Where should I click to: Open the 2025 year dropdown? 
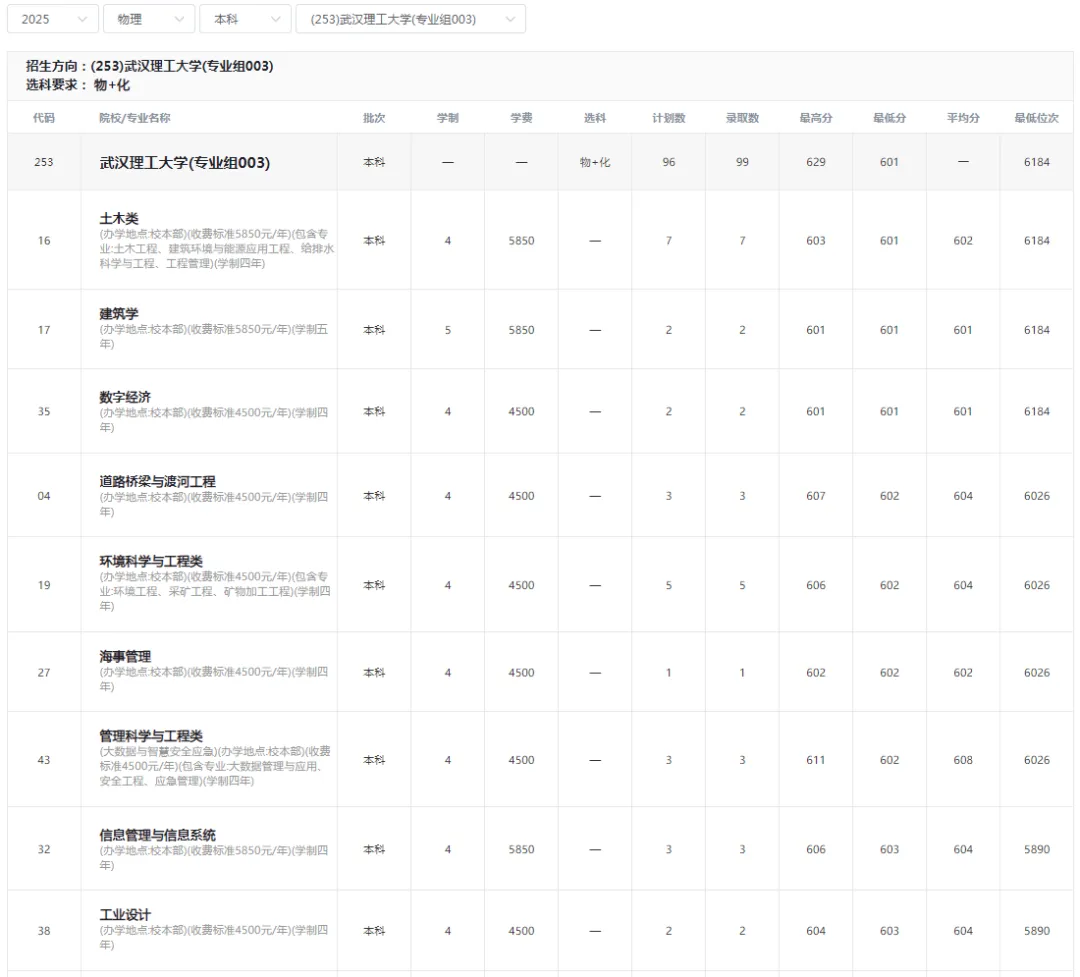coord(52,19)
